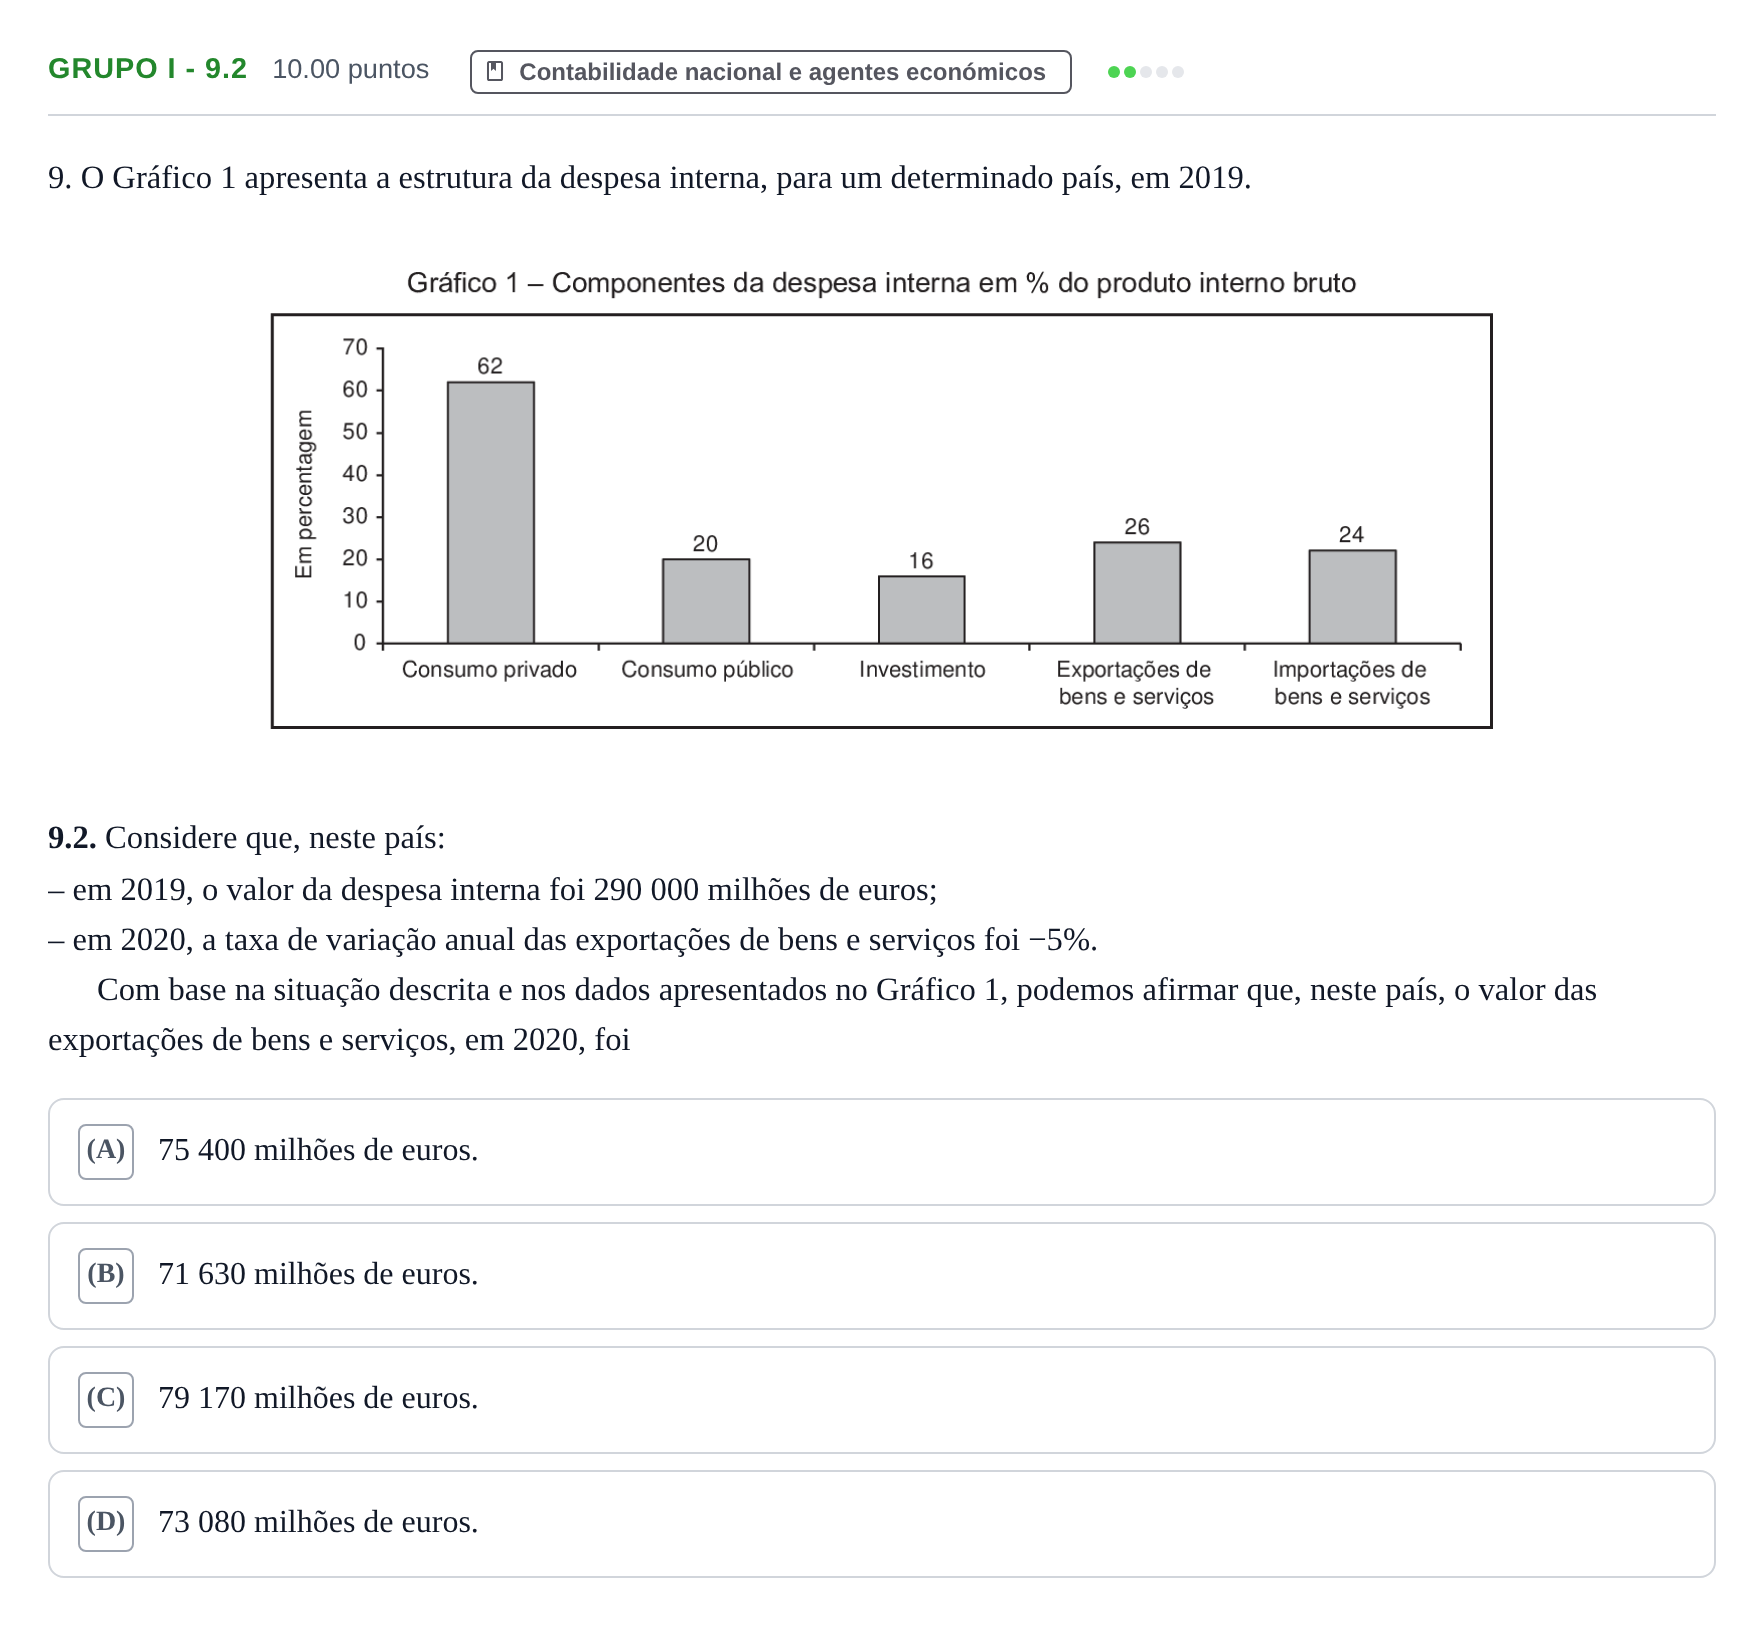The image size is (1764, 1626).
Task: Click the Importações de bens e serviços bar
Action: coord(1352,596)
